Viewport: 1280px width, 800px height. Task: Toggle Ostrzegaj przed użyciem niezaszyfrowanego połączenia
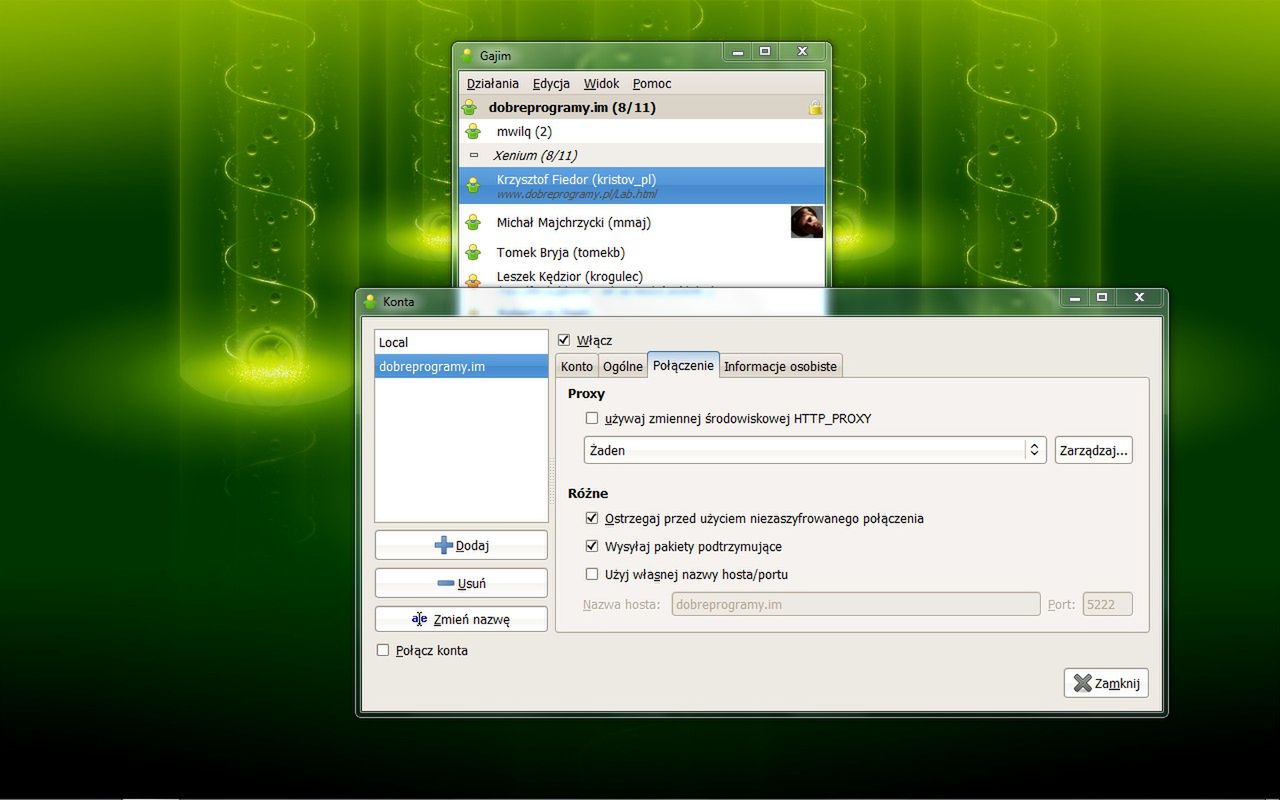(592, 519)
